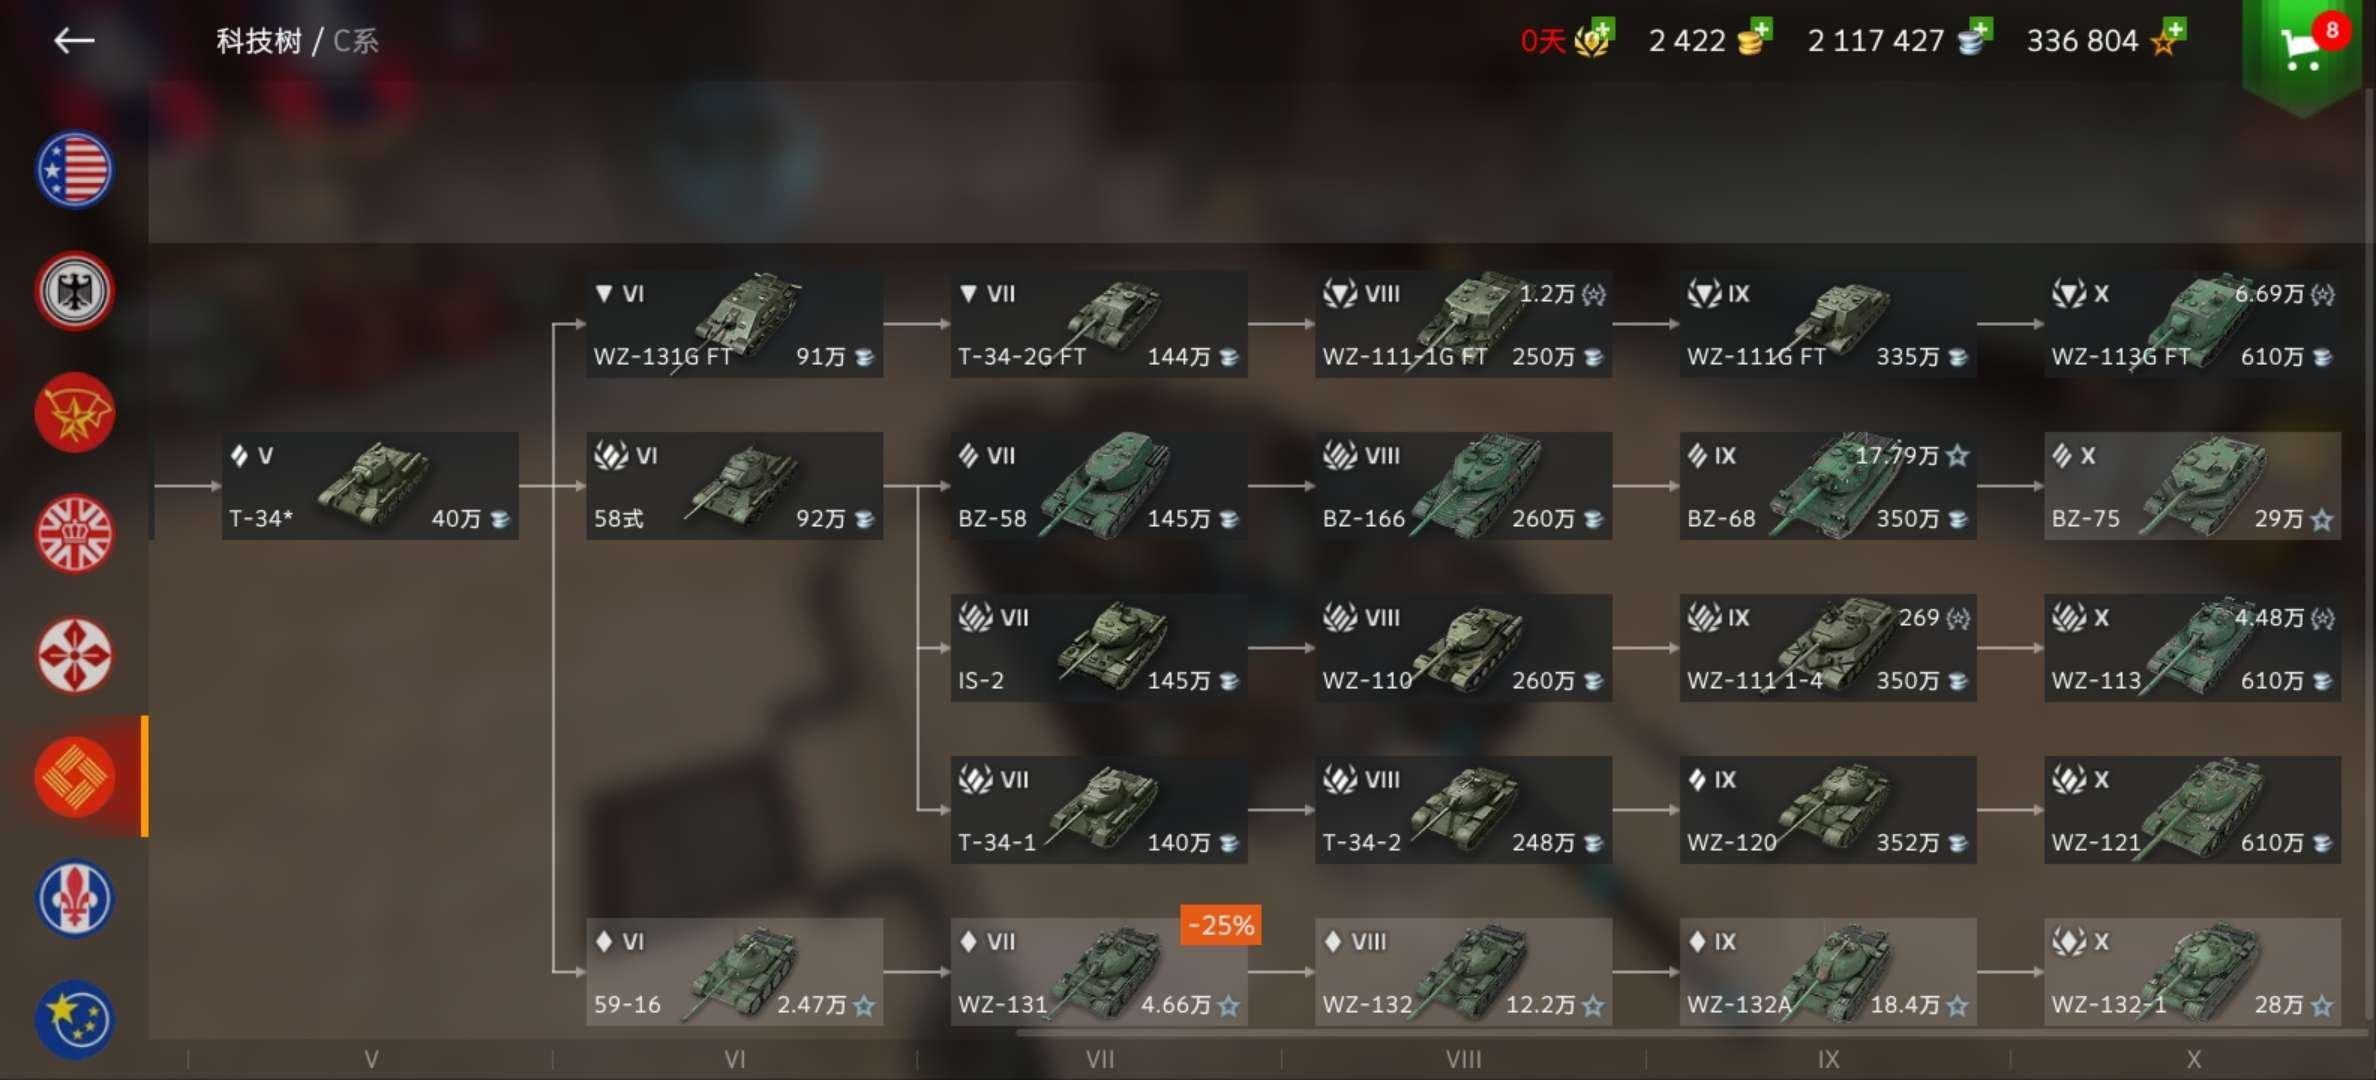Image resolution: width=2376 pixels, height=1080 pixels.
Task: Go back with the arrow icon
Action: click(x=74, y=41)
